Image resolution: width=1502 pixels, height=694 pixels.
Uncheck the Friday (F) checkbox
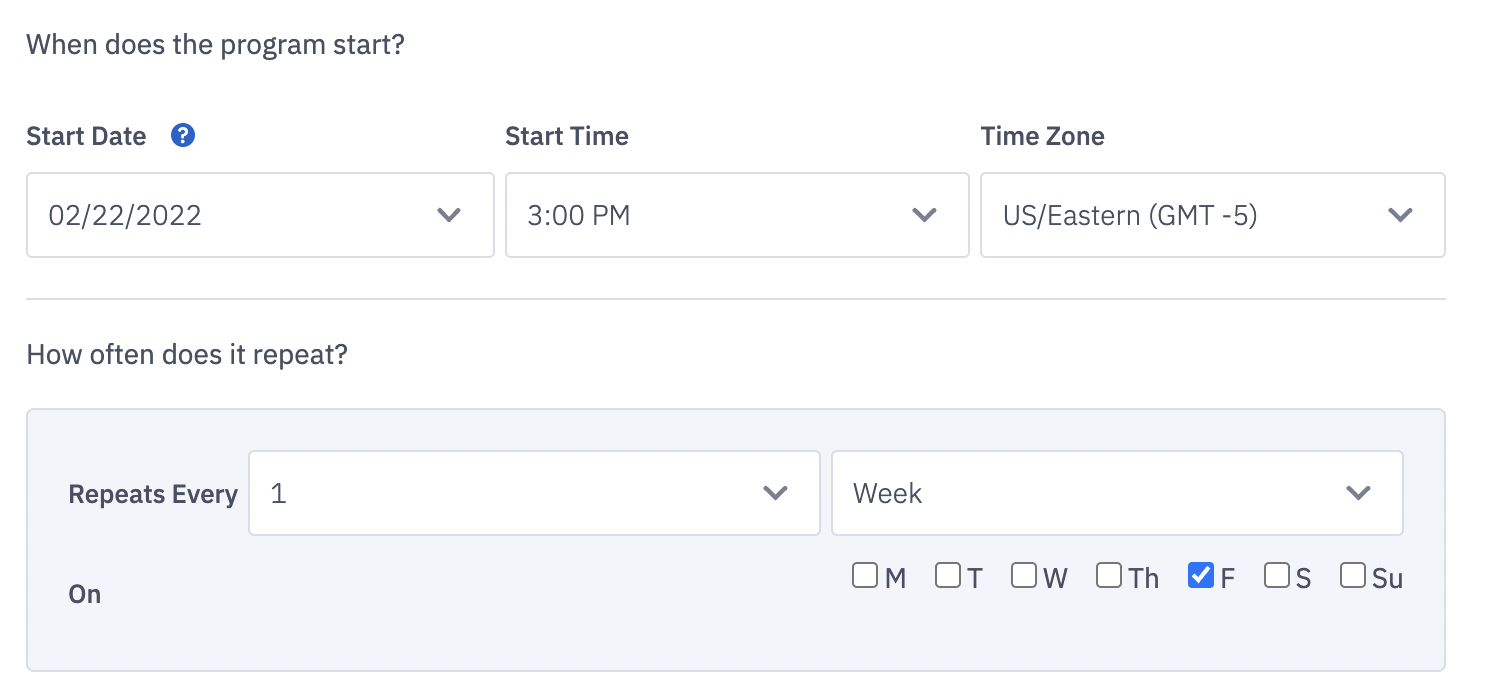[1201, 576]
